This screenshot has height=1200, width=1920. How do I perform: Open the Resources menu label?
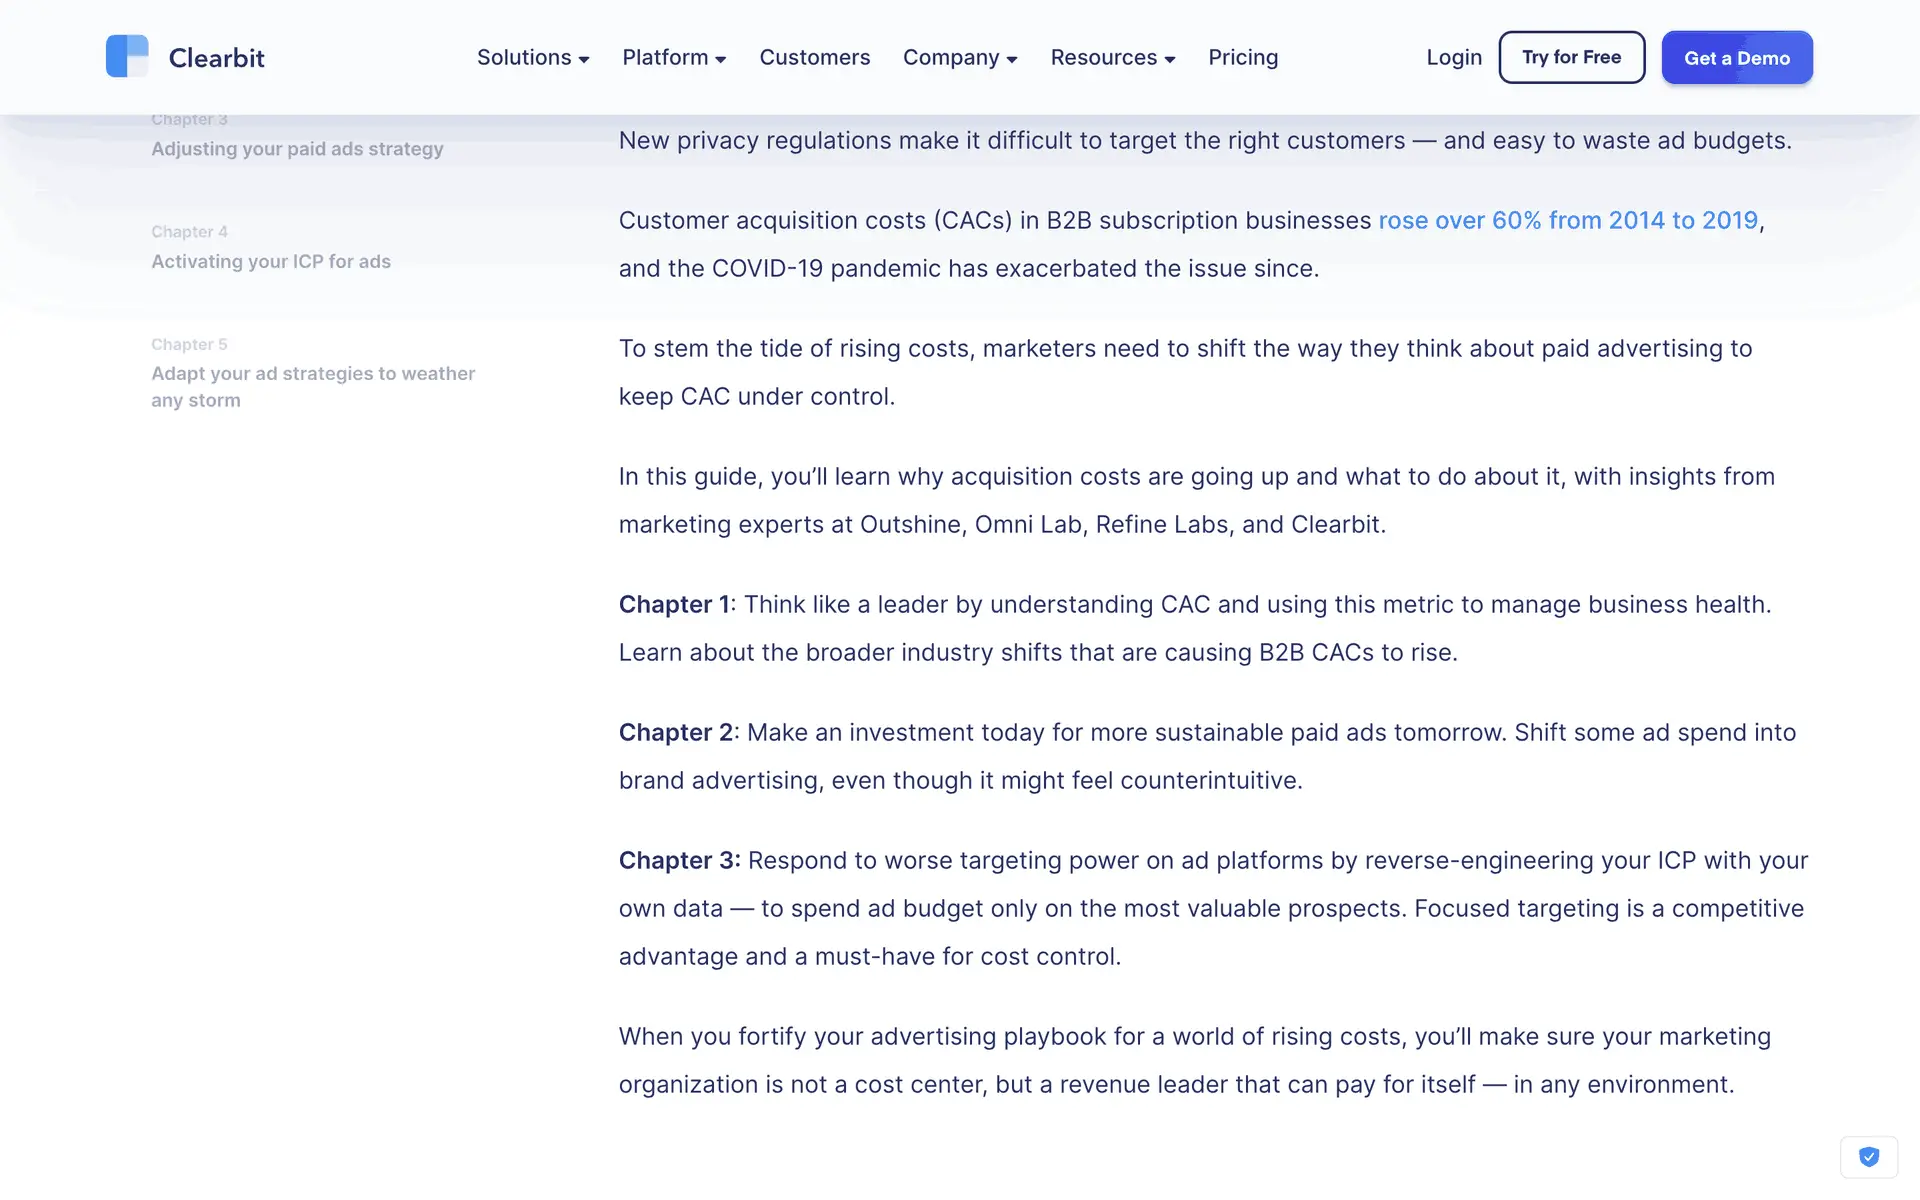point(1103,57)
